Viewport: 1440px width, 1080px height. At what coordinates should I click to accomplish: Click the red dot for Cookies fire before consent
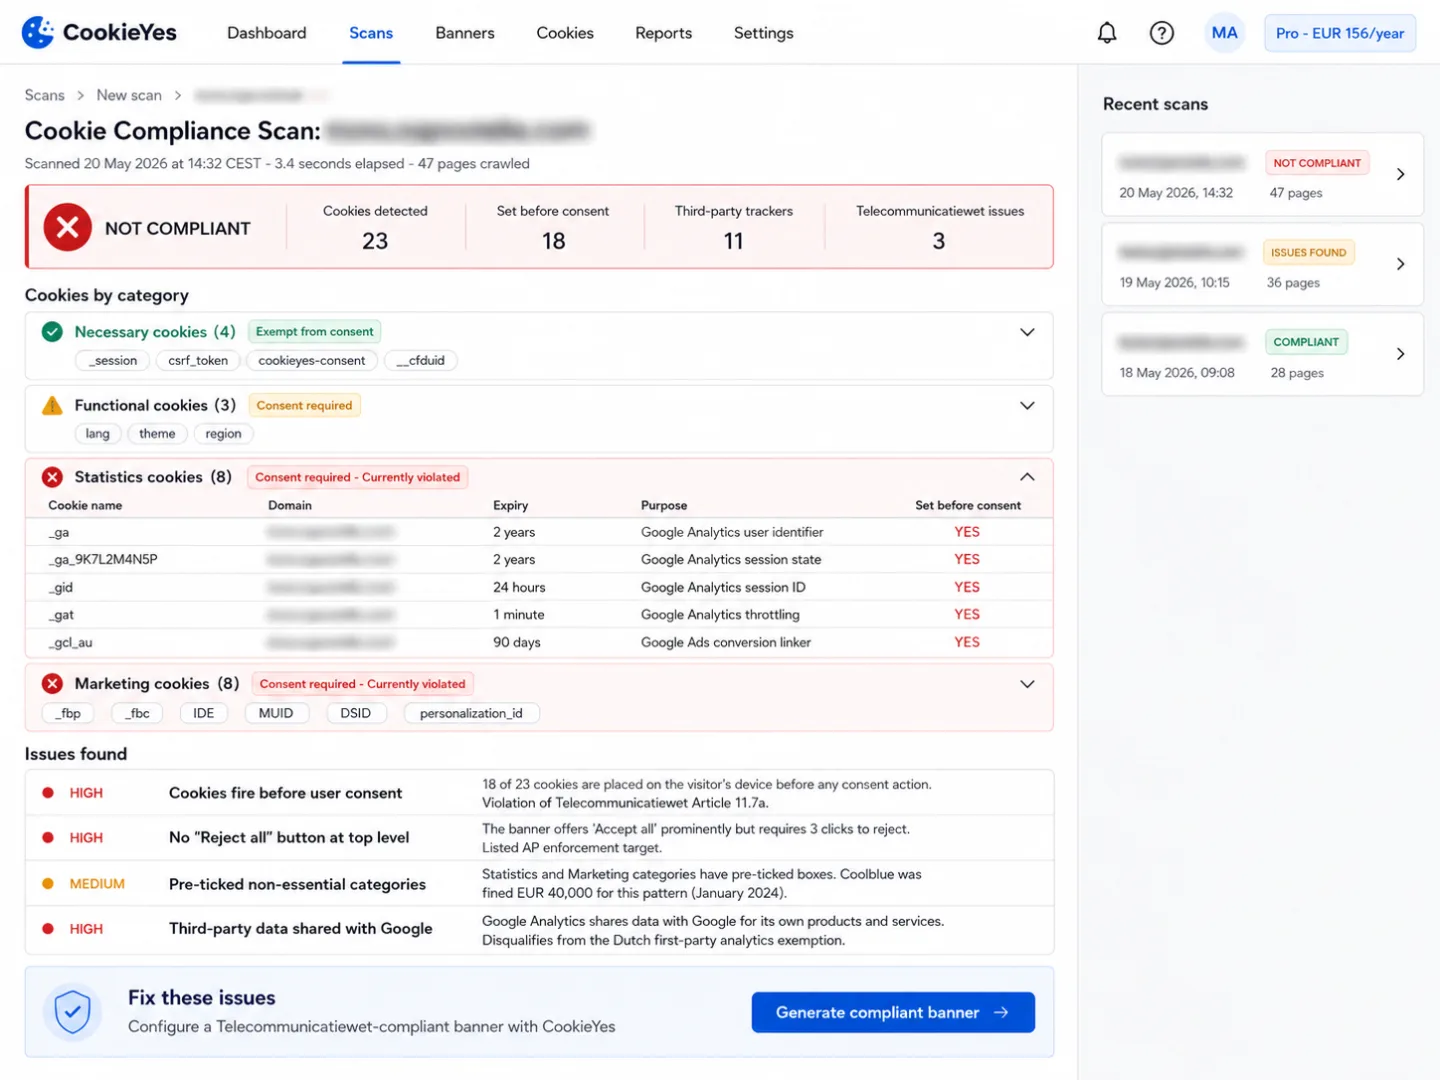coord(47,793)
